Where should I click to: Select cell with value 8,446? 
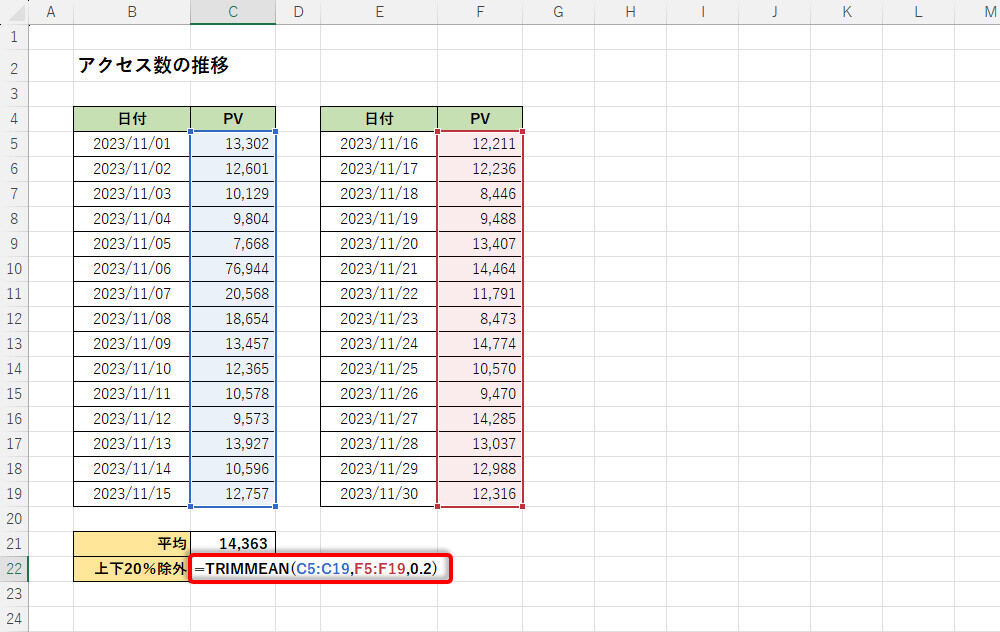[480, 193]
